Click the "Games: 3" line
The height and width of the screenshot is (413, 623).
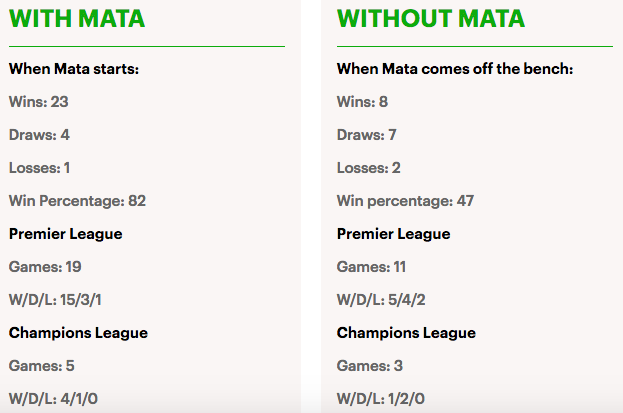(x=368, y=366)
